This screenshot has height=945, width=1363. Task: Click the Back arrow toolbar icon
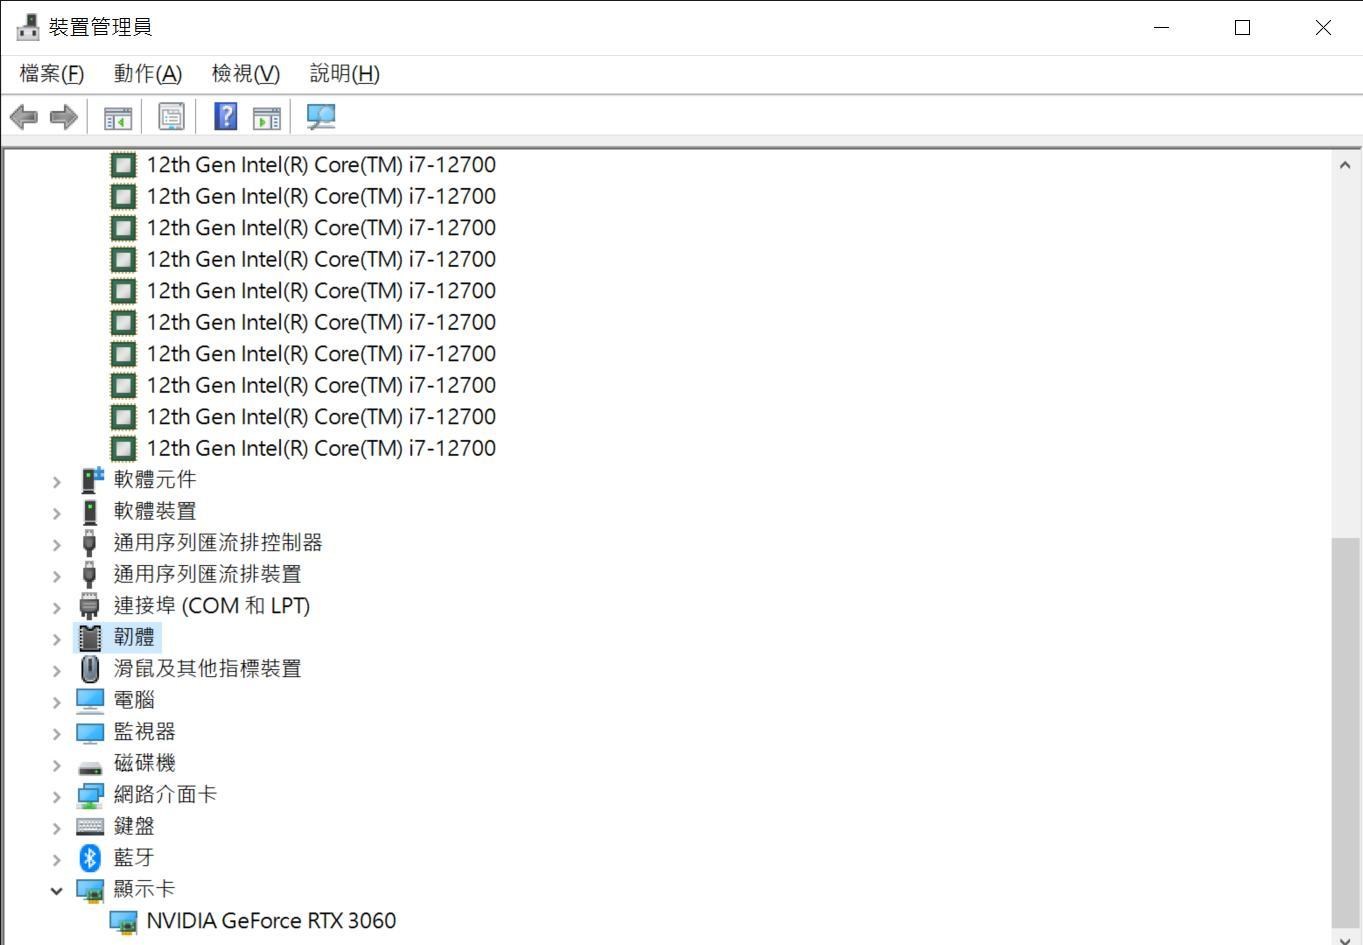[24, 117]
